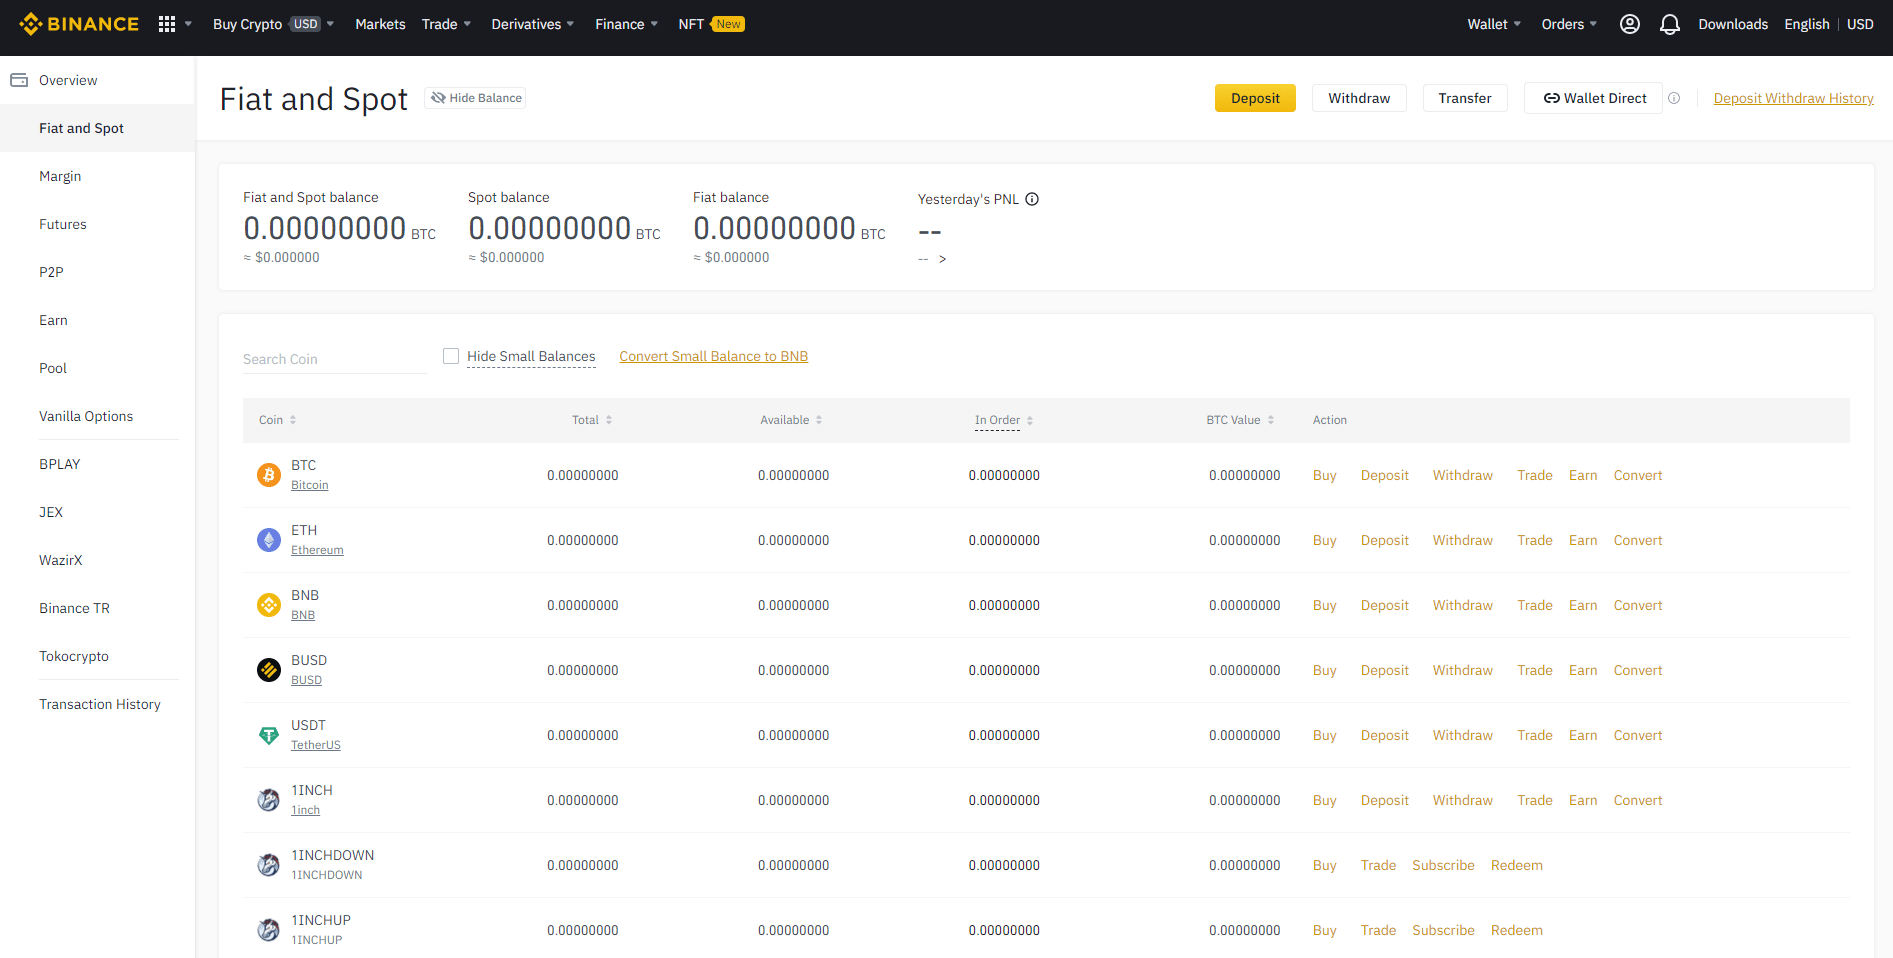Click the Overview wallet card icon

[19, 80]
